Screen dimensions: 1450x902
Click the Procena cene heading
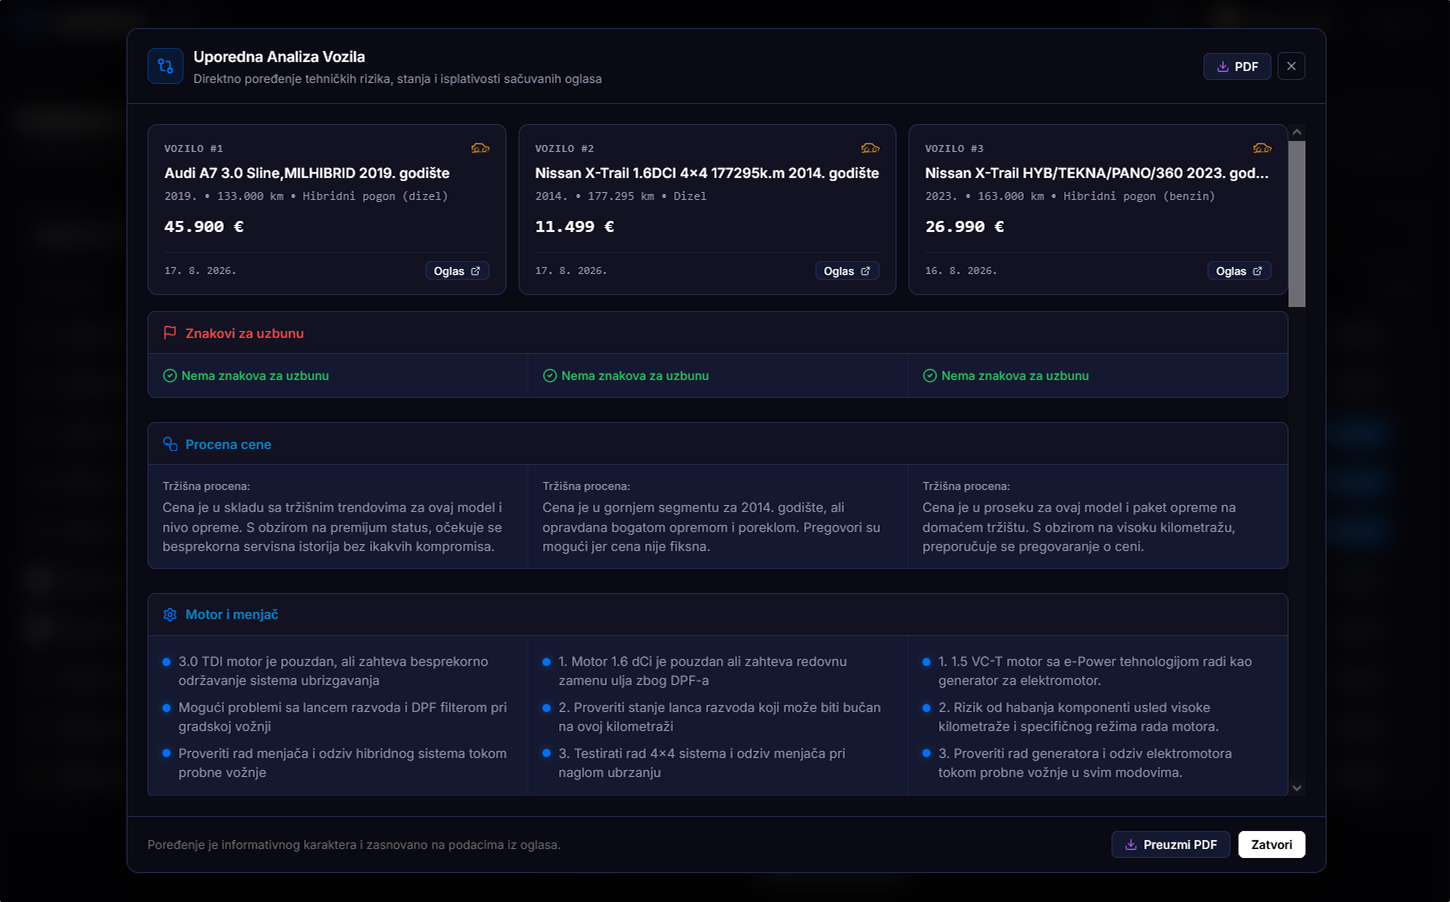pyautogui.click(x=228, y=444)
